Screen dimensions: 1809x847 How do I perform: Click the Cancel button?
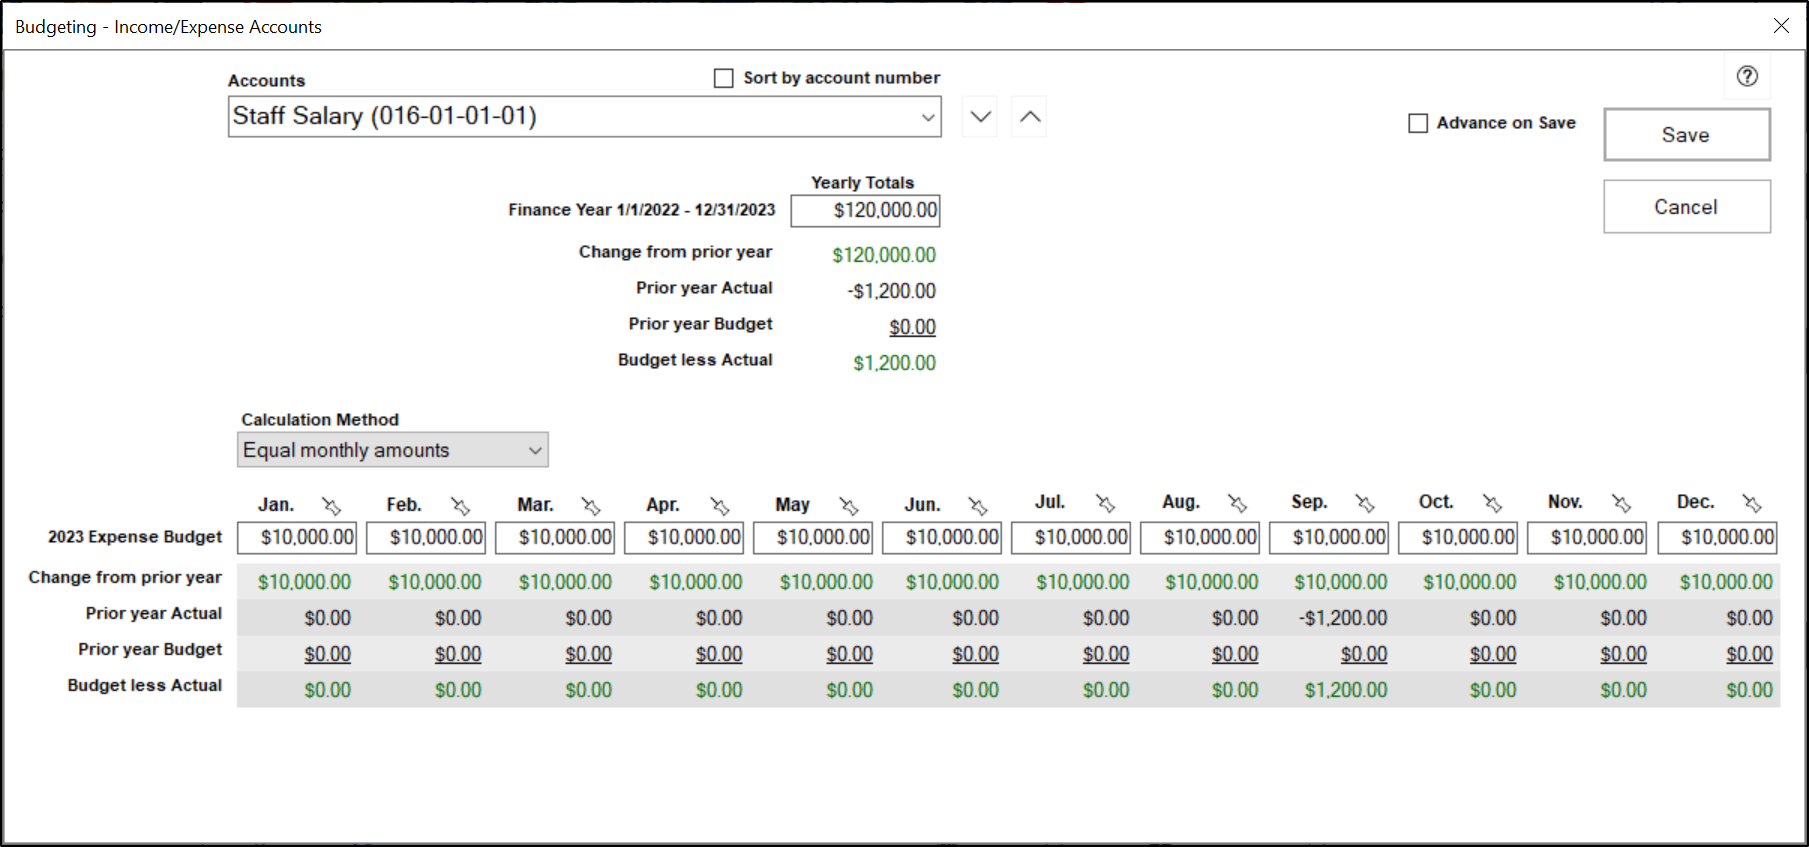[x=1686, y=207]
